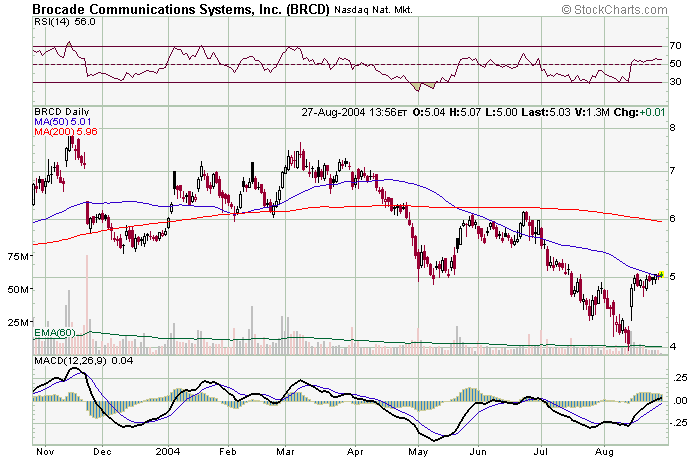Screen dimensions: 700x462
Task: Click the MACD axis label -.25
Action: [x=679, y=423]
